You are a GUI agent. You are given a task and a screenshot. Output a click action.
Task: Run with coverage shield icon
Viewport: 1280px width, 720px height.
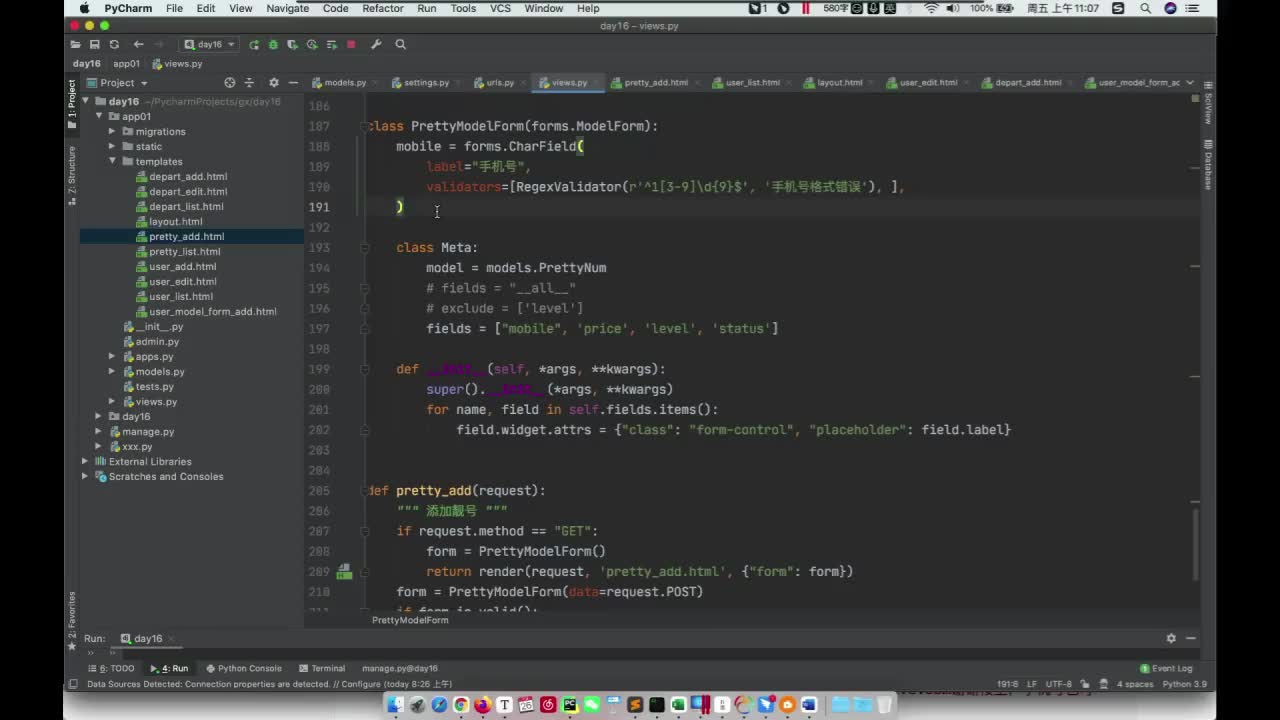(x=292, y=45)
